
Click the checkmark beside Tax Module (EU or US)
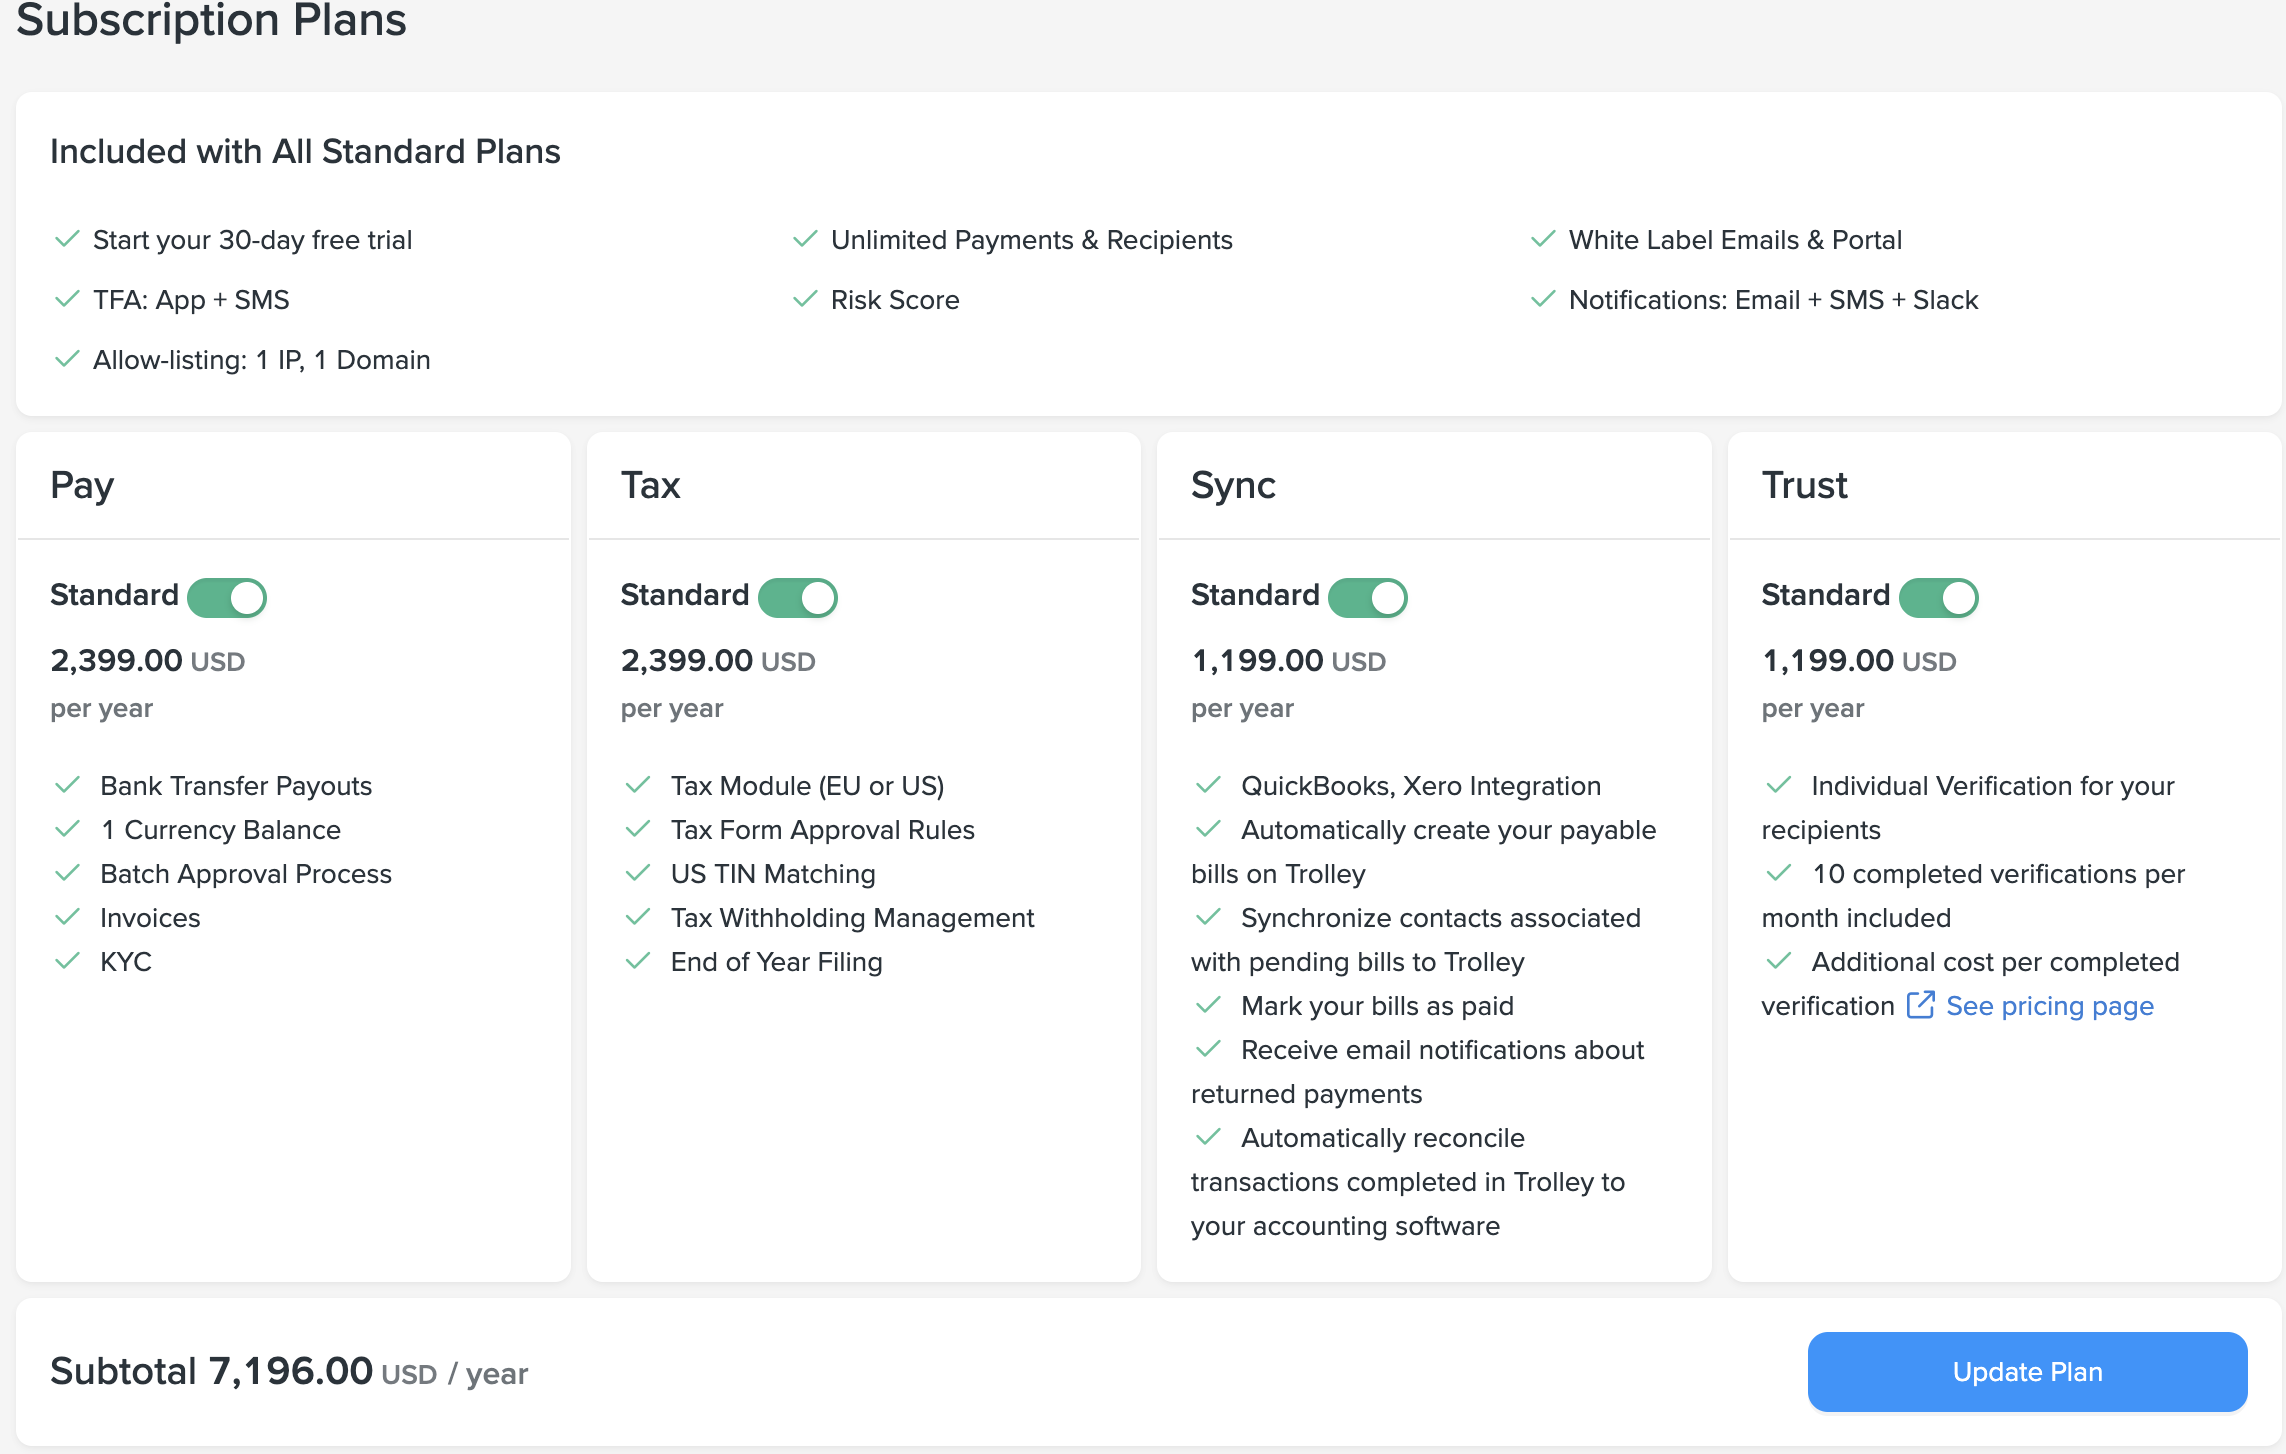638,785
